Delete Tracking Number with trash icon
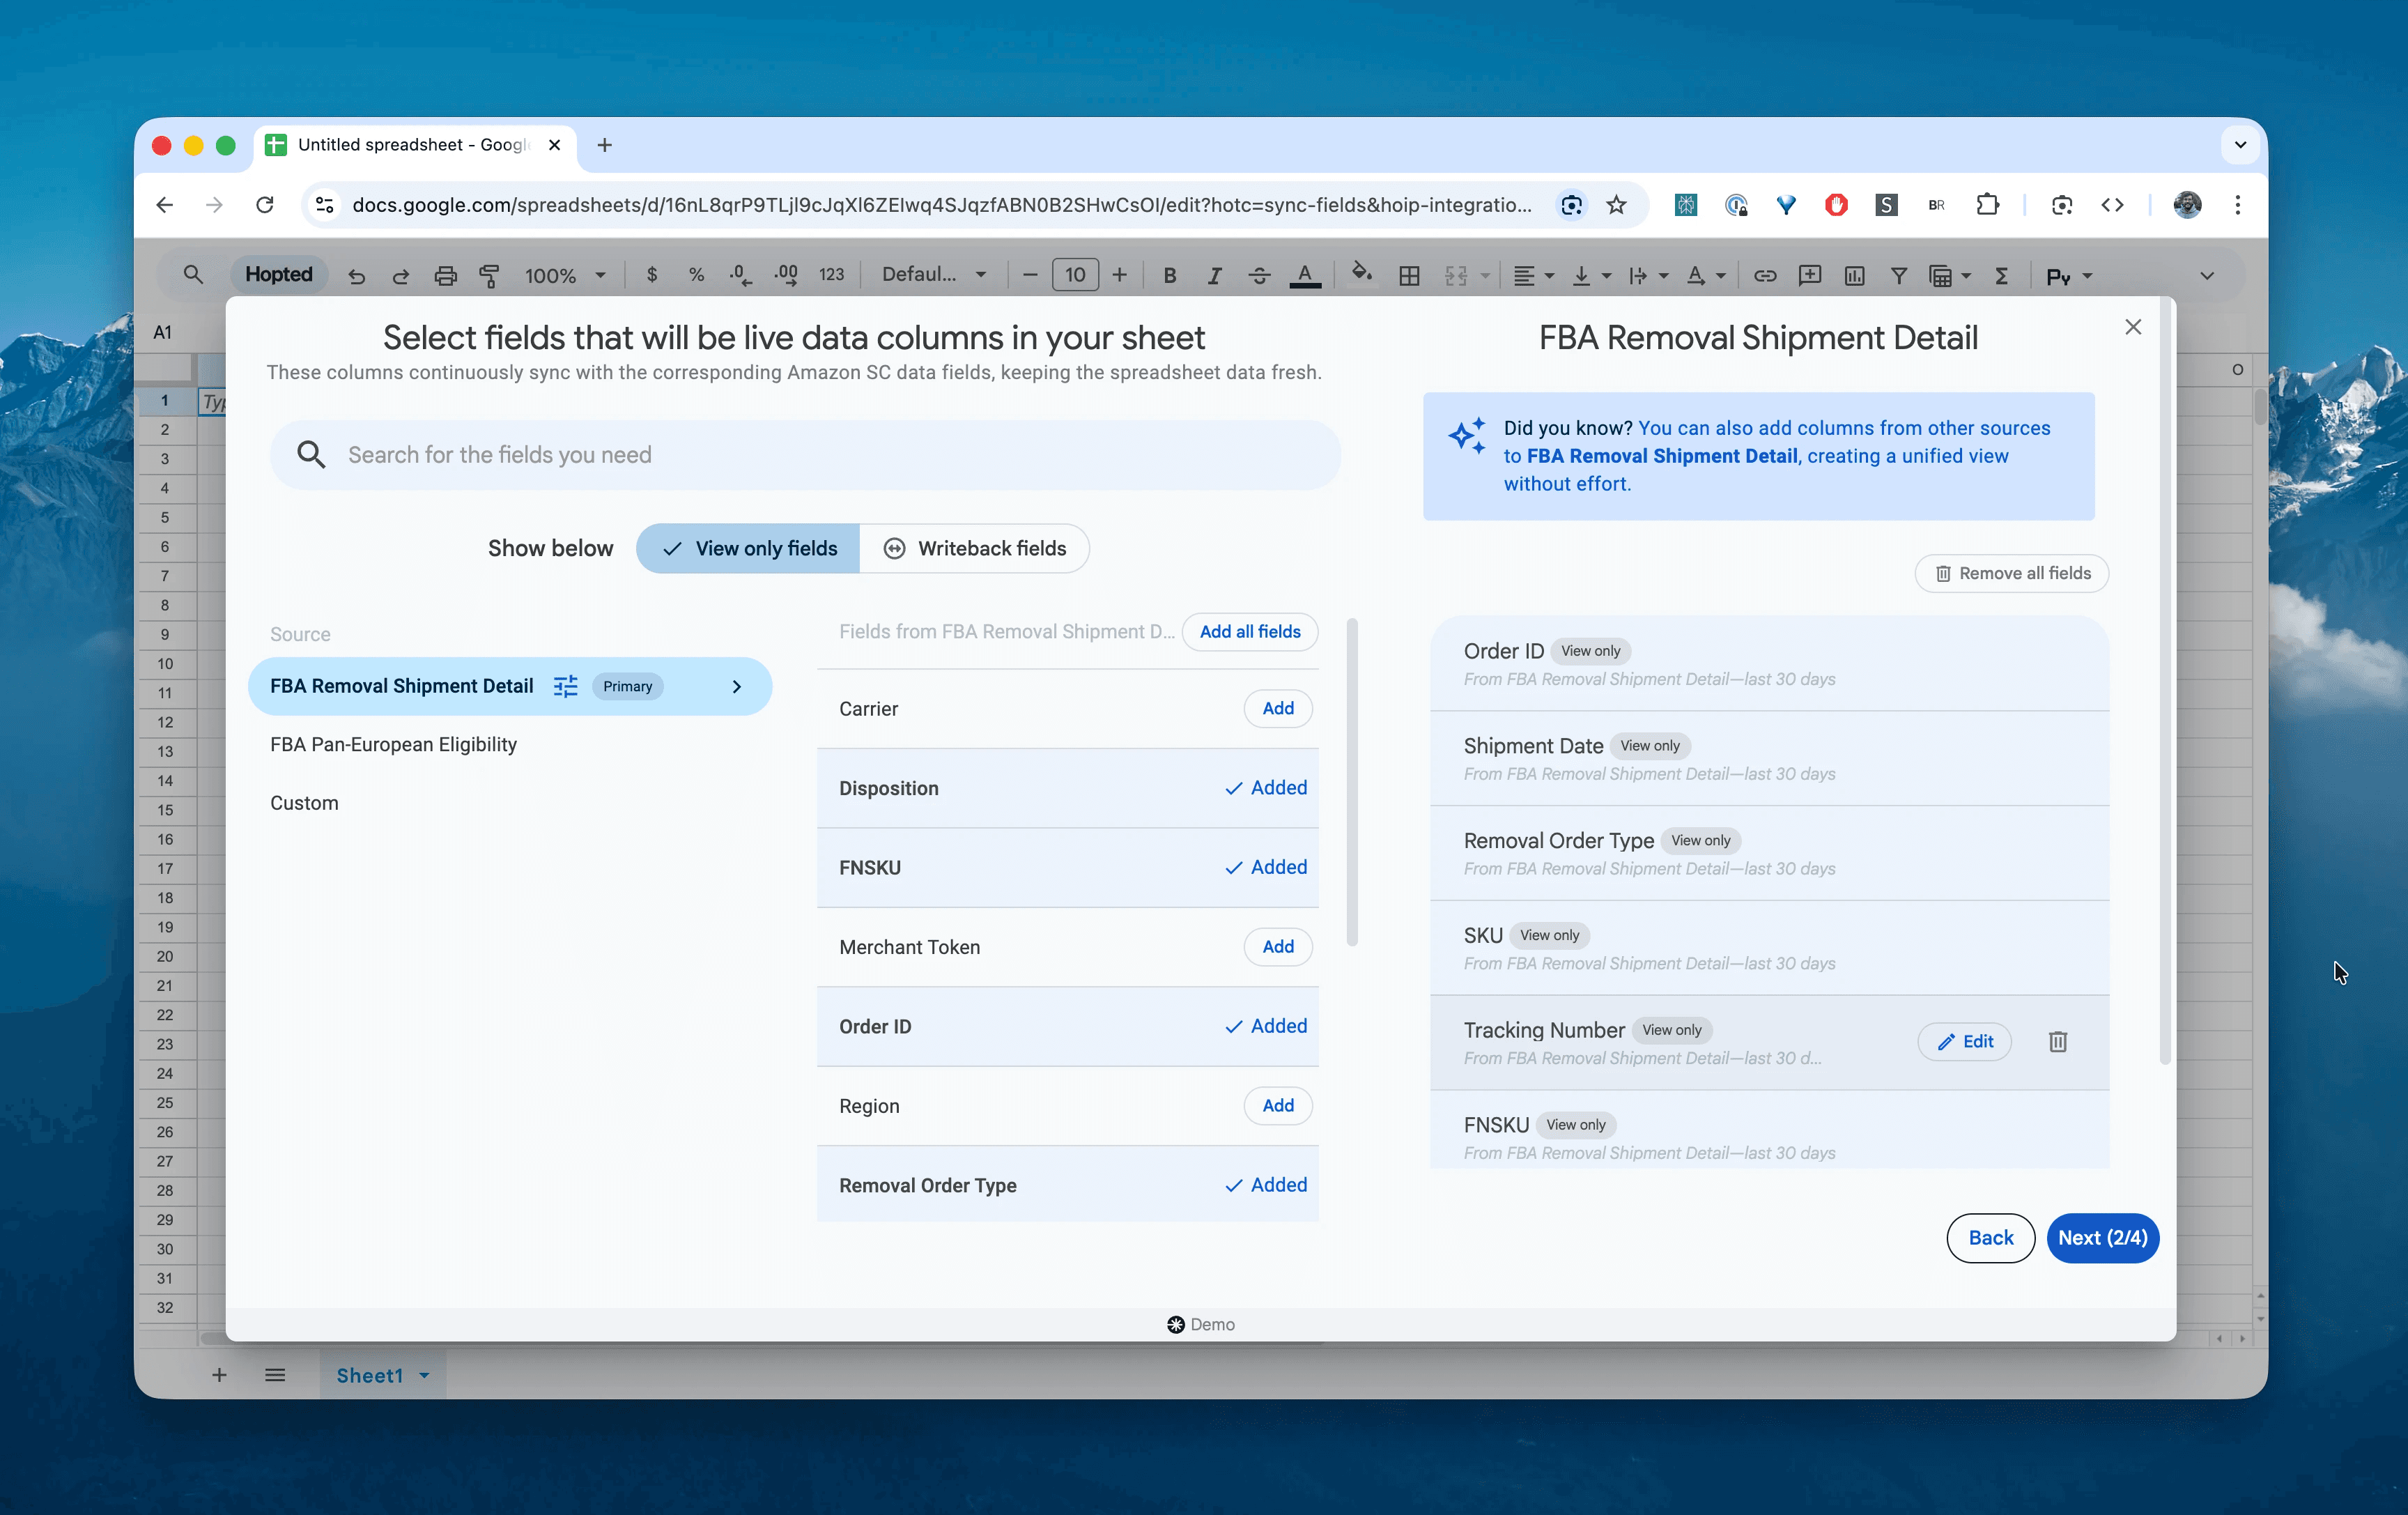This screenshot has height=1515, width=2408. pyautogui.click(x=2058, y=1042)
